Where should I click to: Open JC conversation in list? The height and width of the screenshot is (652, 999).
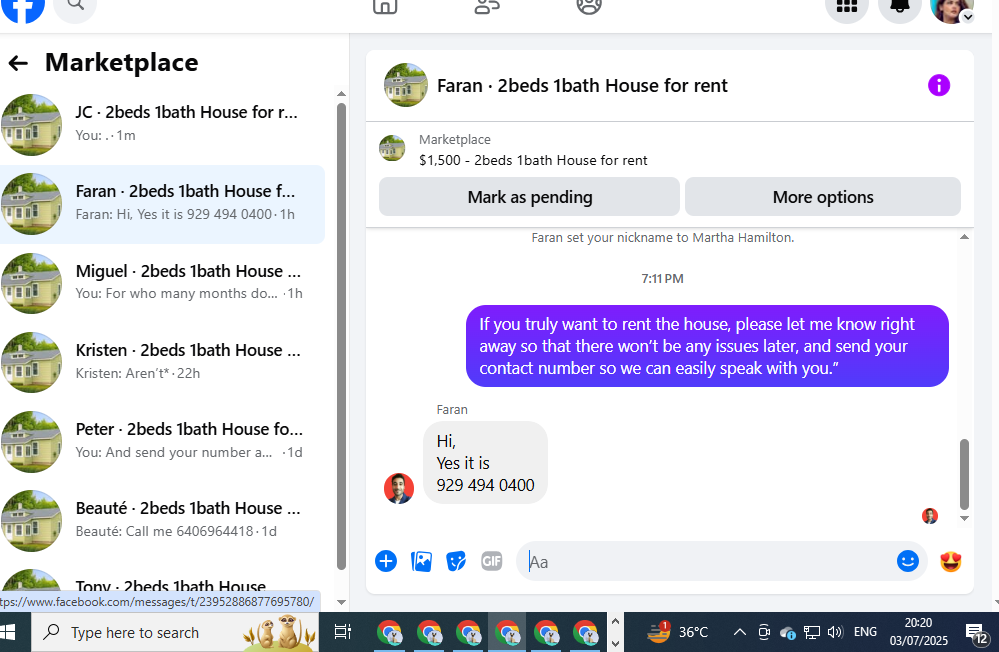click(x=162, y=124)
